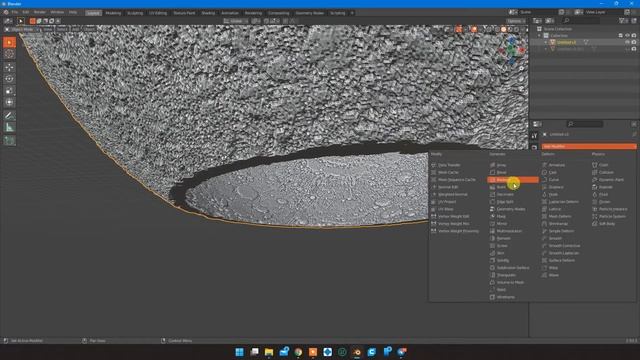This screenshot has height=360, width=640.
Task: Open the viewport Add menu
Action: coord(76,29)
